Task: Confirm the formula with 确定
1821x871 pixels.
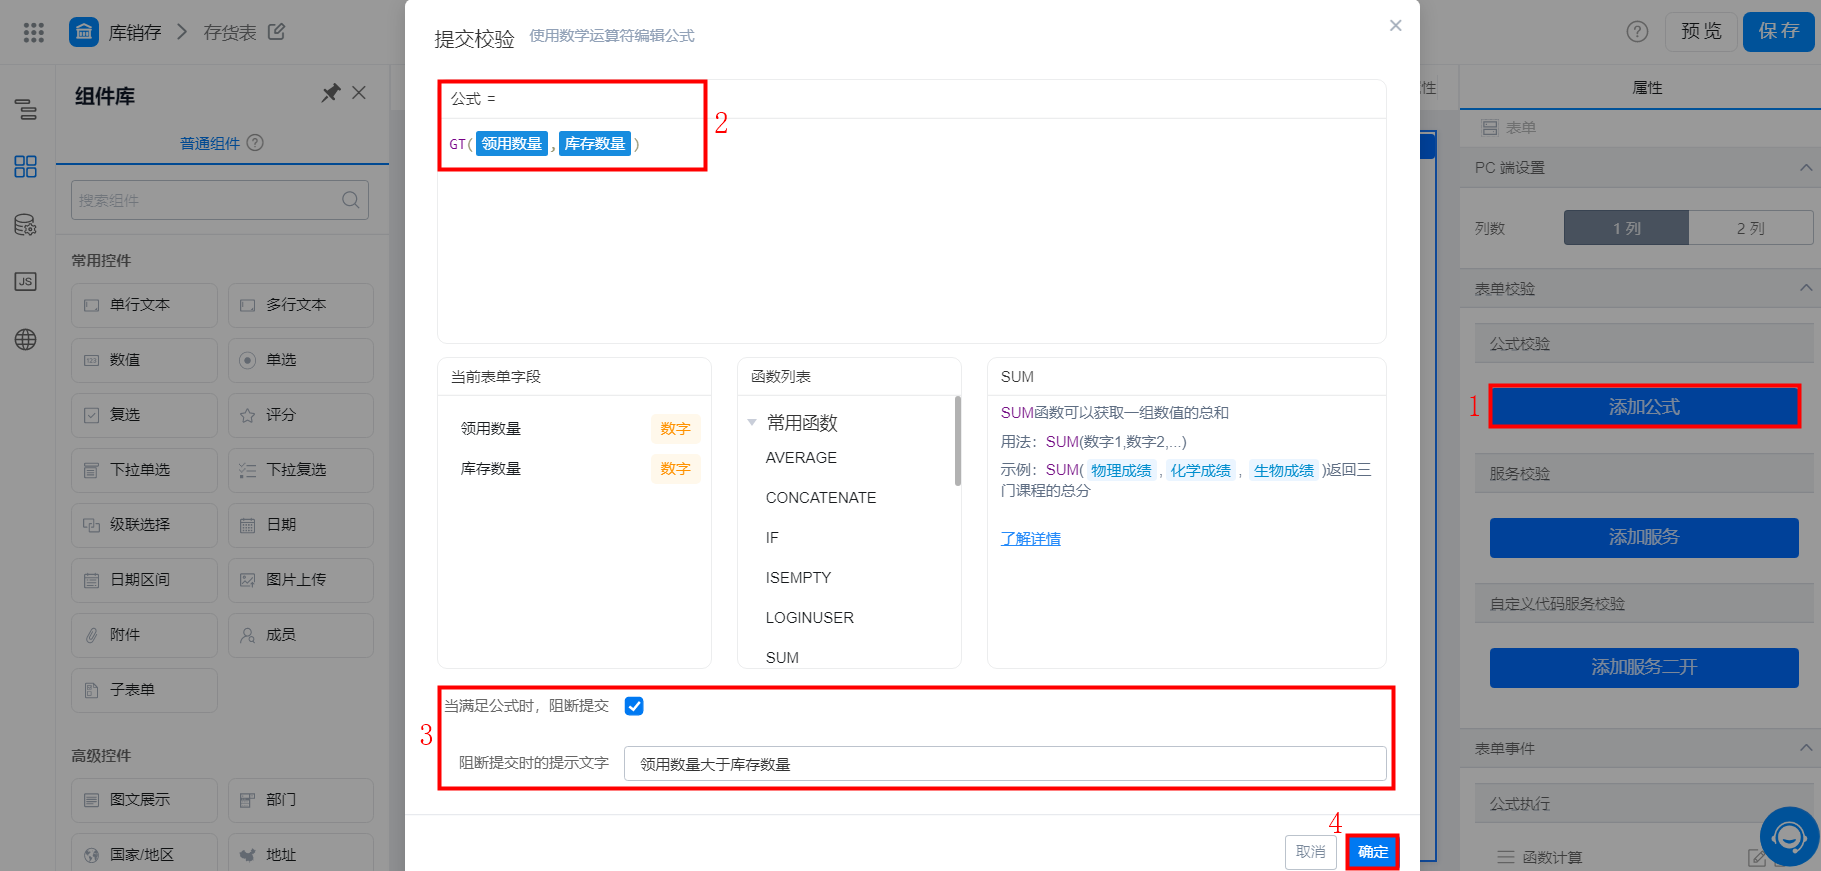Action: coord(1372,852)
